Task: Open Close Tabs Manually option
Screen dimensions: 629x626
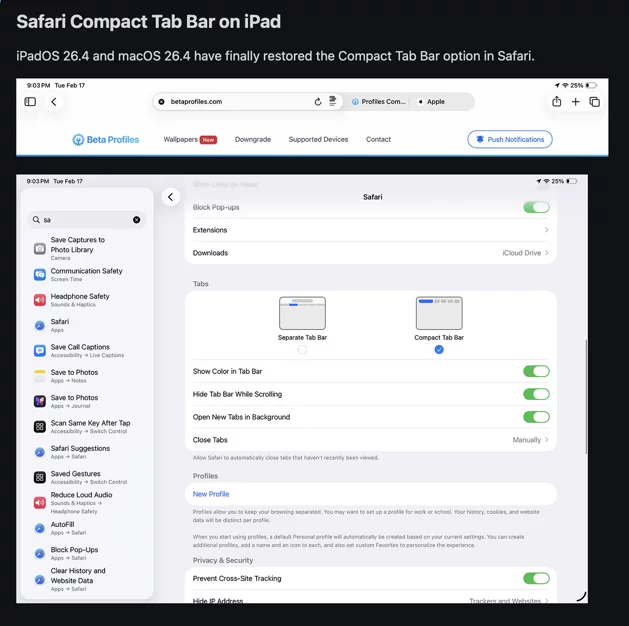Action: pos(371,440)
